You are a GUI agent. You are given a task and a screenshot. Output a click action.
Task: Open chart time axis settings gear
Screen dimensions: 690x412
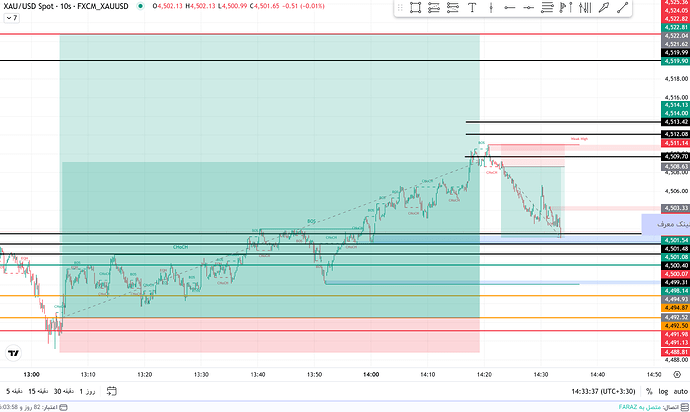(x=677, y=375)
